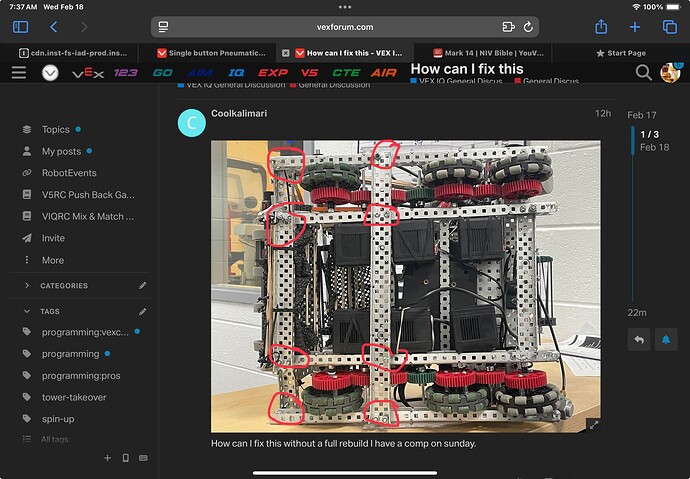Open forum search magnifier
The height and width of the screenshot is (479, 690).
(643, 73)
